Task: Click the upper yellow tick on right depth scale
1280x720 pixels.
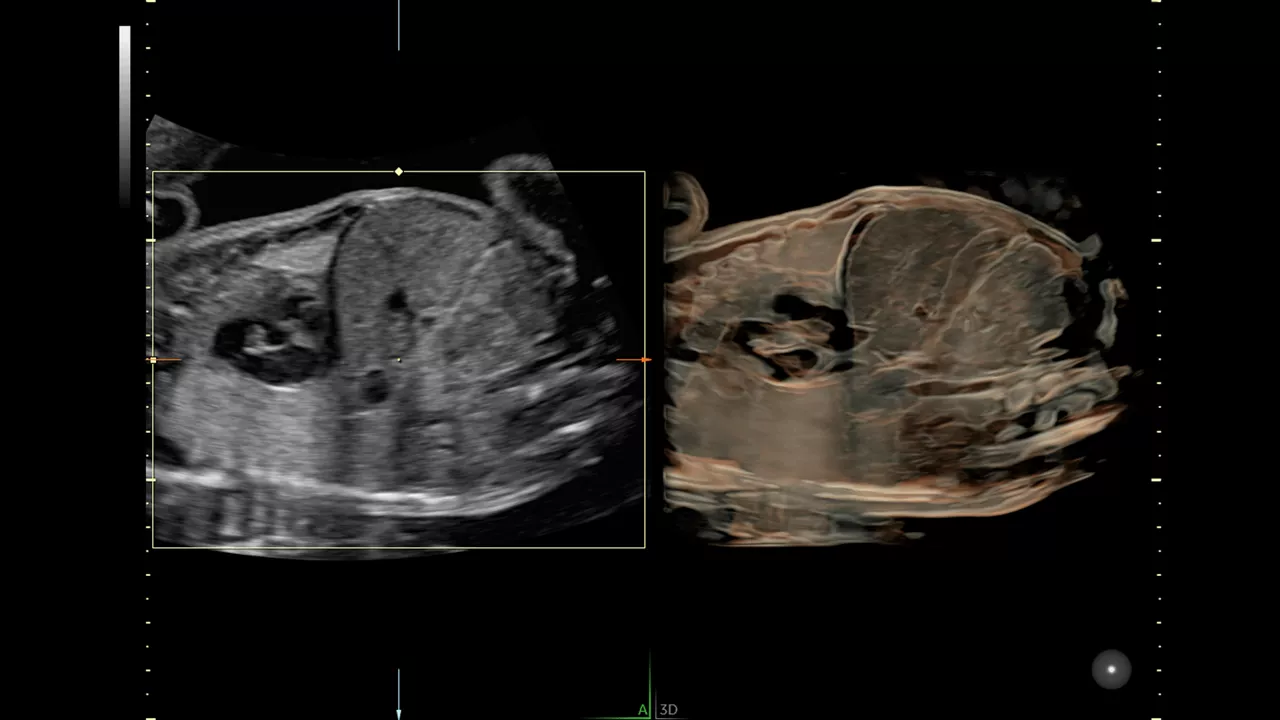Action: point(1156,240)
